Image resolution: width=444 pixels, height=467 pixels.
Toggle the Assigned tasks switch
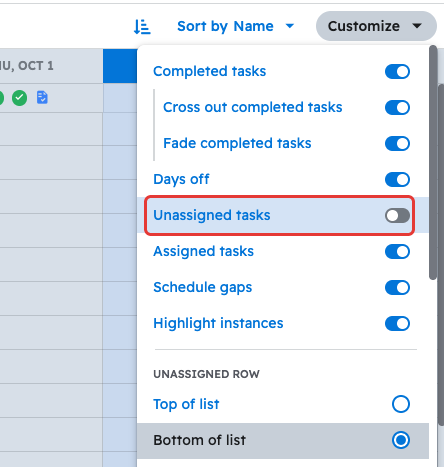[397, 251]
